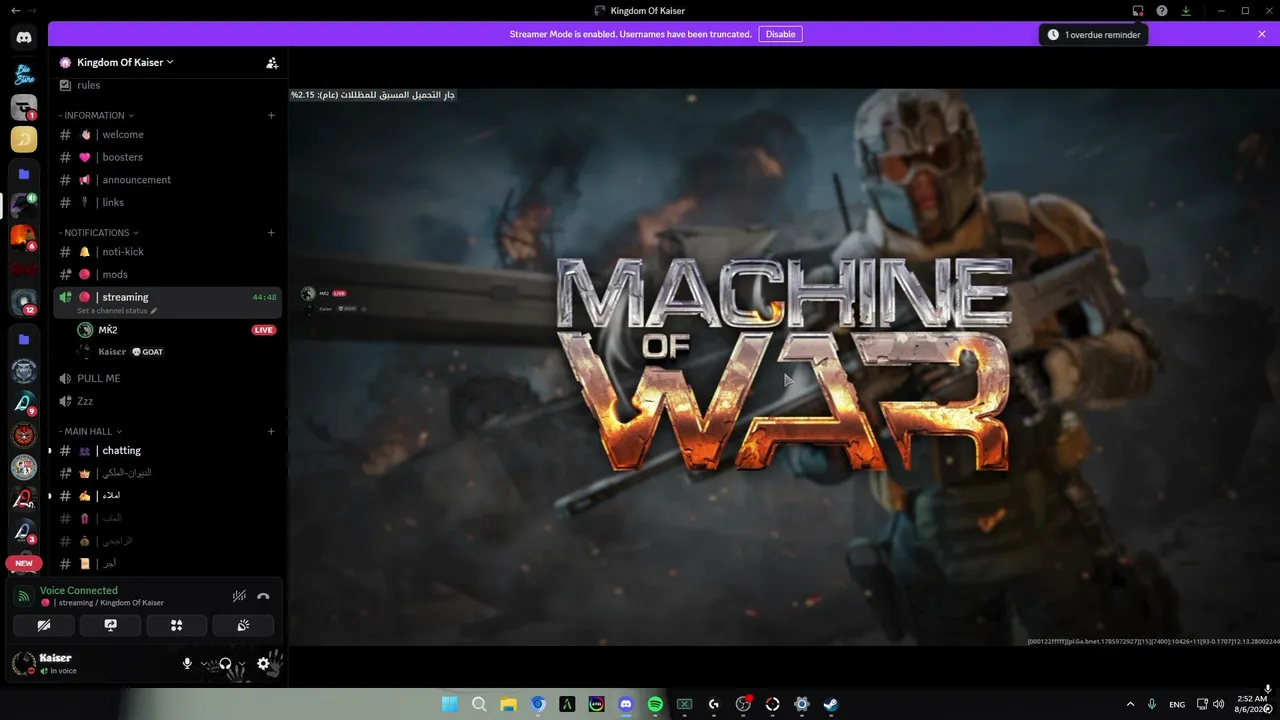Open the soundboard

coord(243,625)
